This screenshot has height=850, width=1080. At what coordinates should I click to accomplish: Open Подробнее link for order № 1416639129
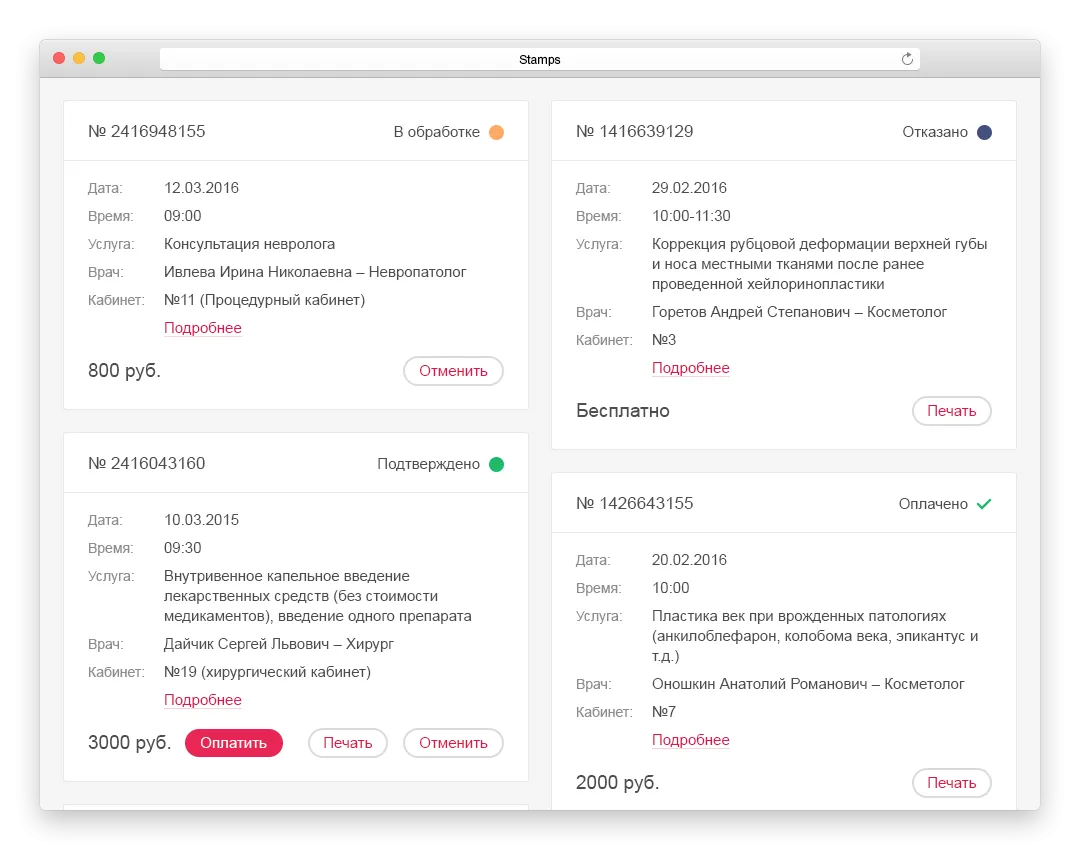tap(690, 368)
